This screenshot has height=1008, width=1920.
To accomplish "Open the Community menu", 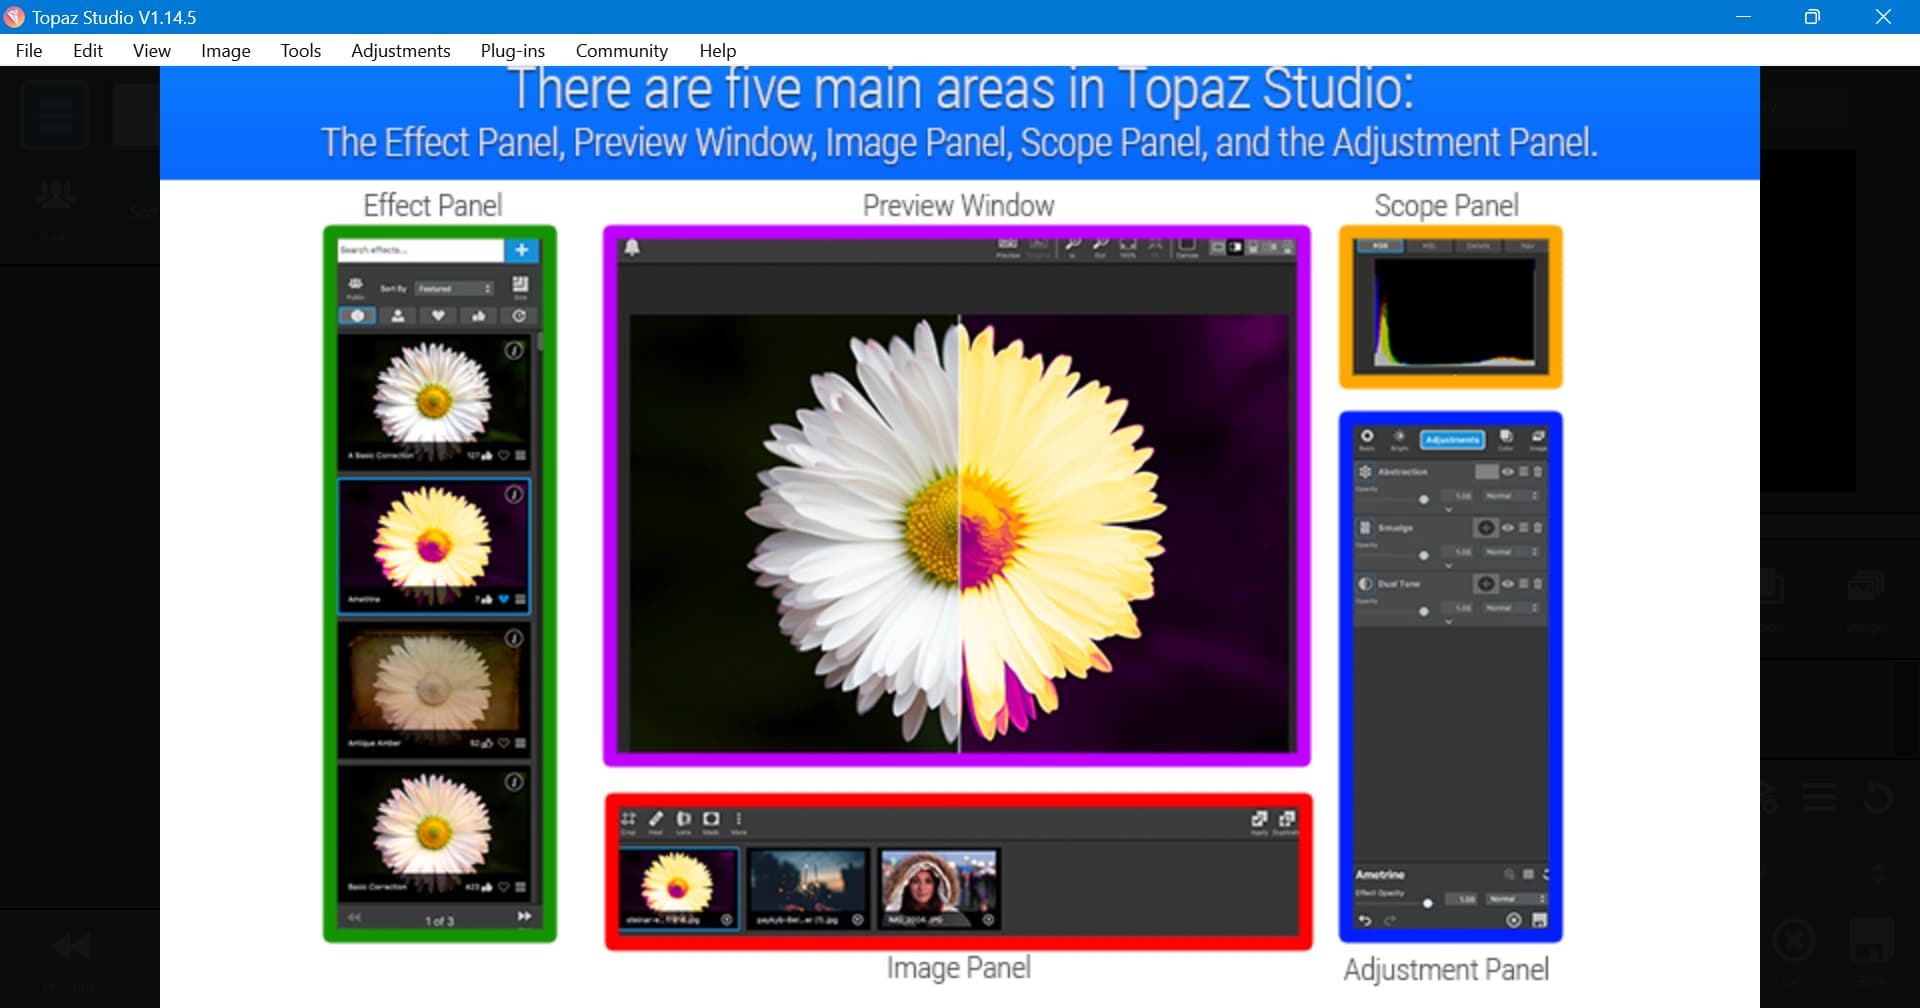I will coord(622,51).
